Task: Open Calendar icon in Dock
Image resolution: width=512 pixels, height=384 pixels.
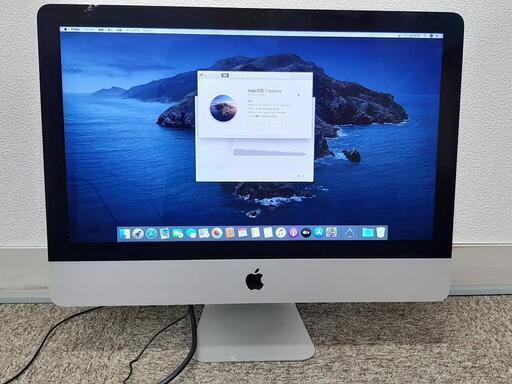Action: pos(242,233)
